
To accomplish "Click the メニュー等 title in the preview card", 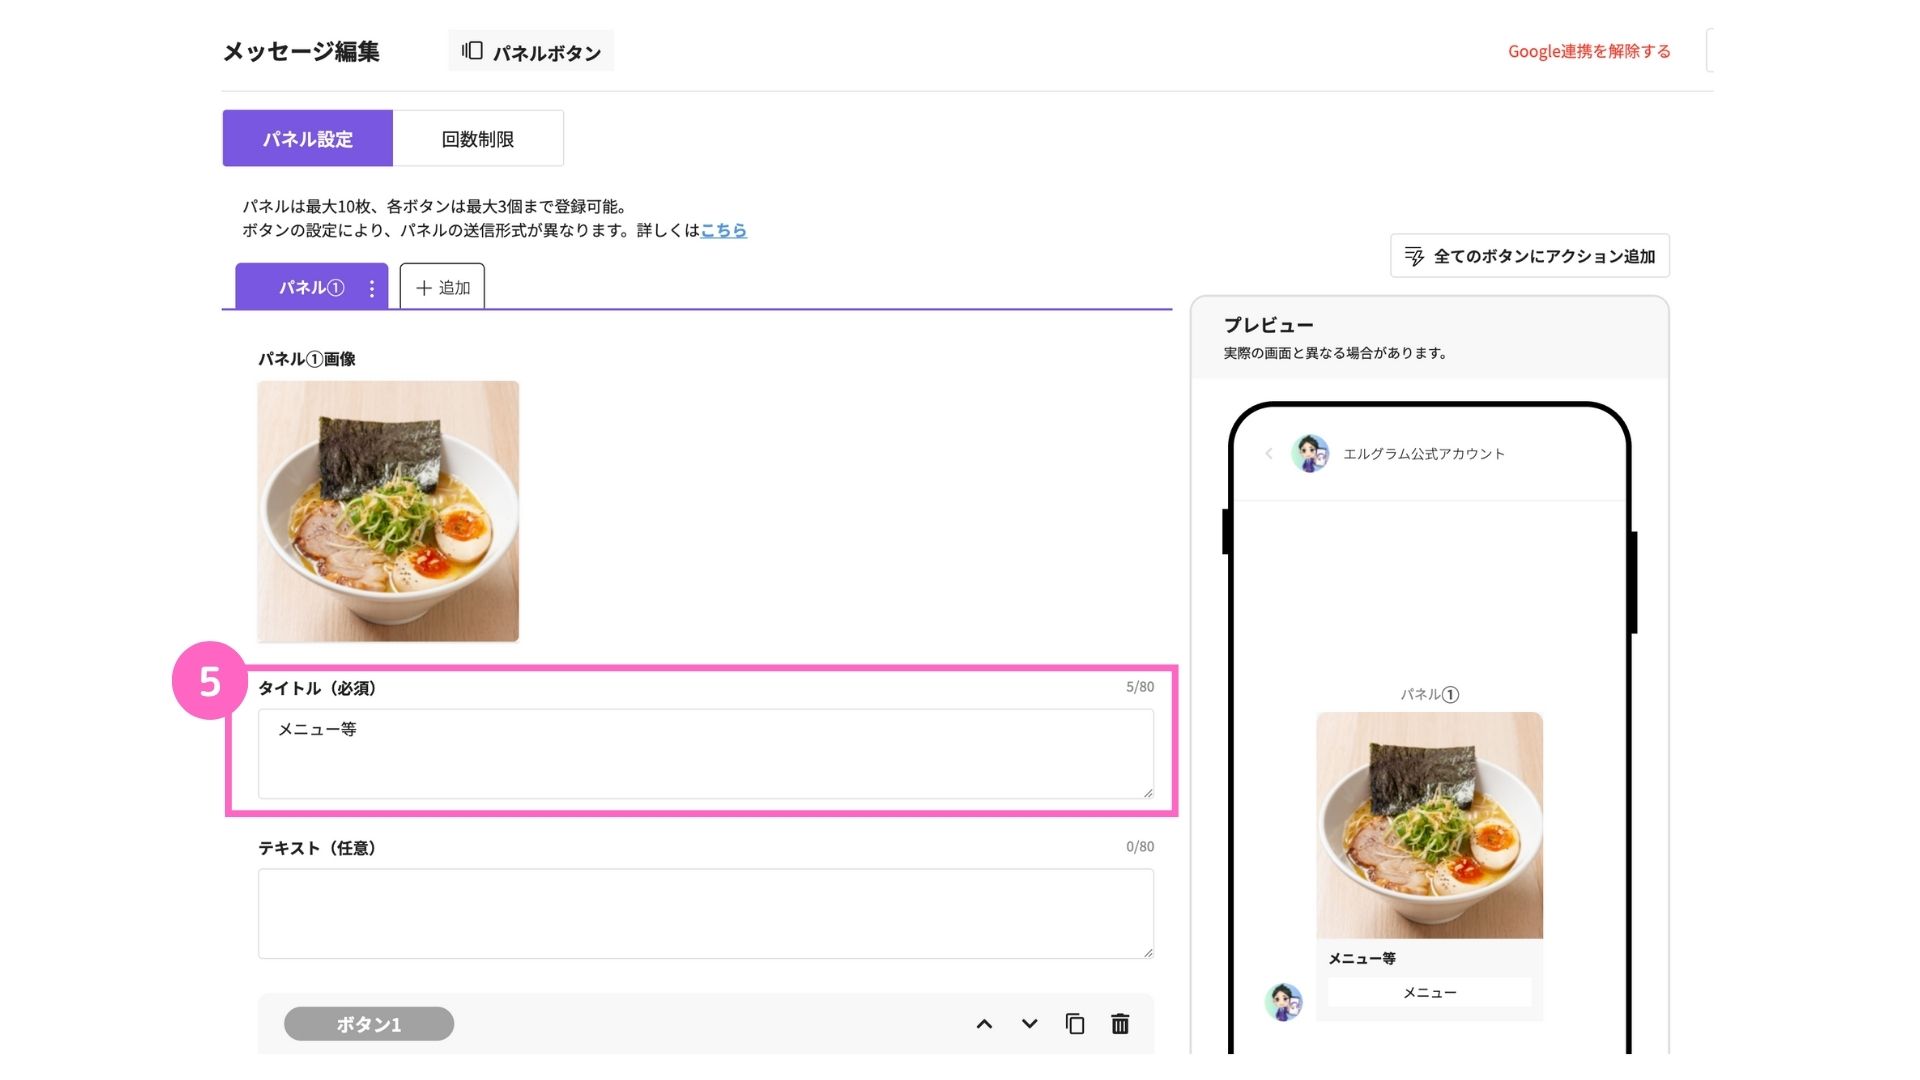I will point(1362,958).
